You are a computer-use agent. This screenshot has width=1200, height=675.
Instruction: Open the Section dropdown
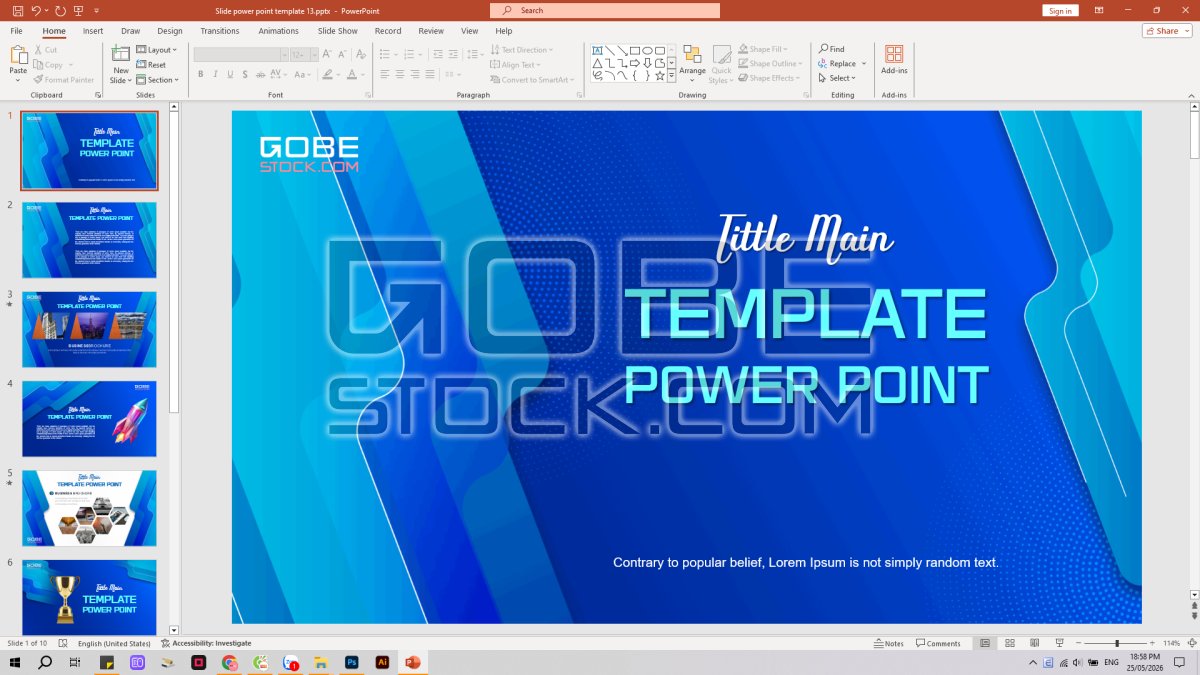[x=157, y=80]
